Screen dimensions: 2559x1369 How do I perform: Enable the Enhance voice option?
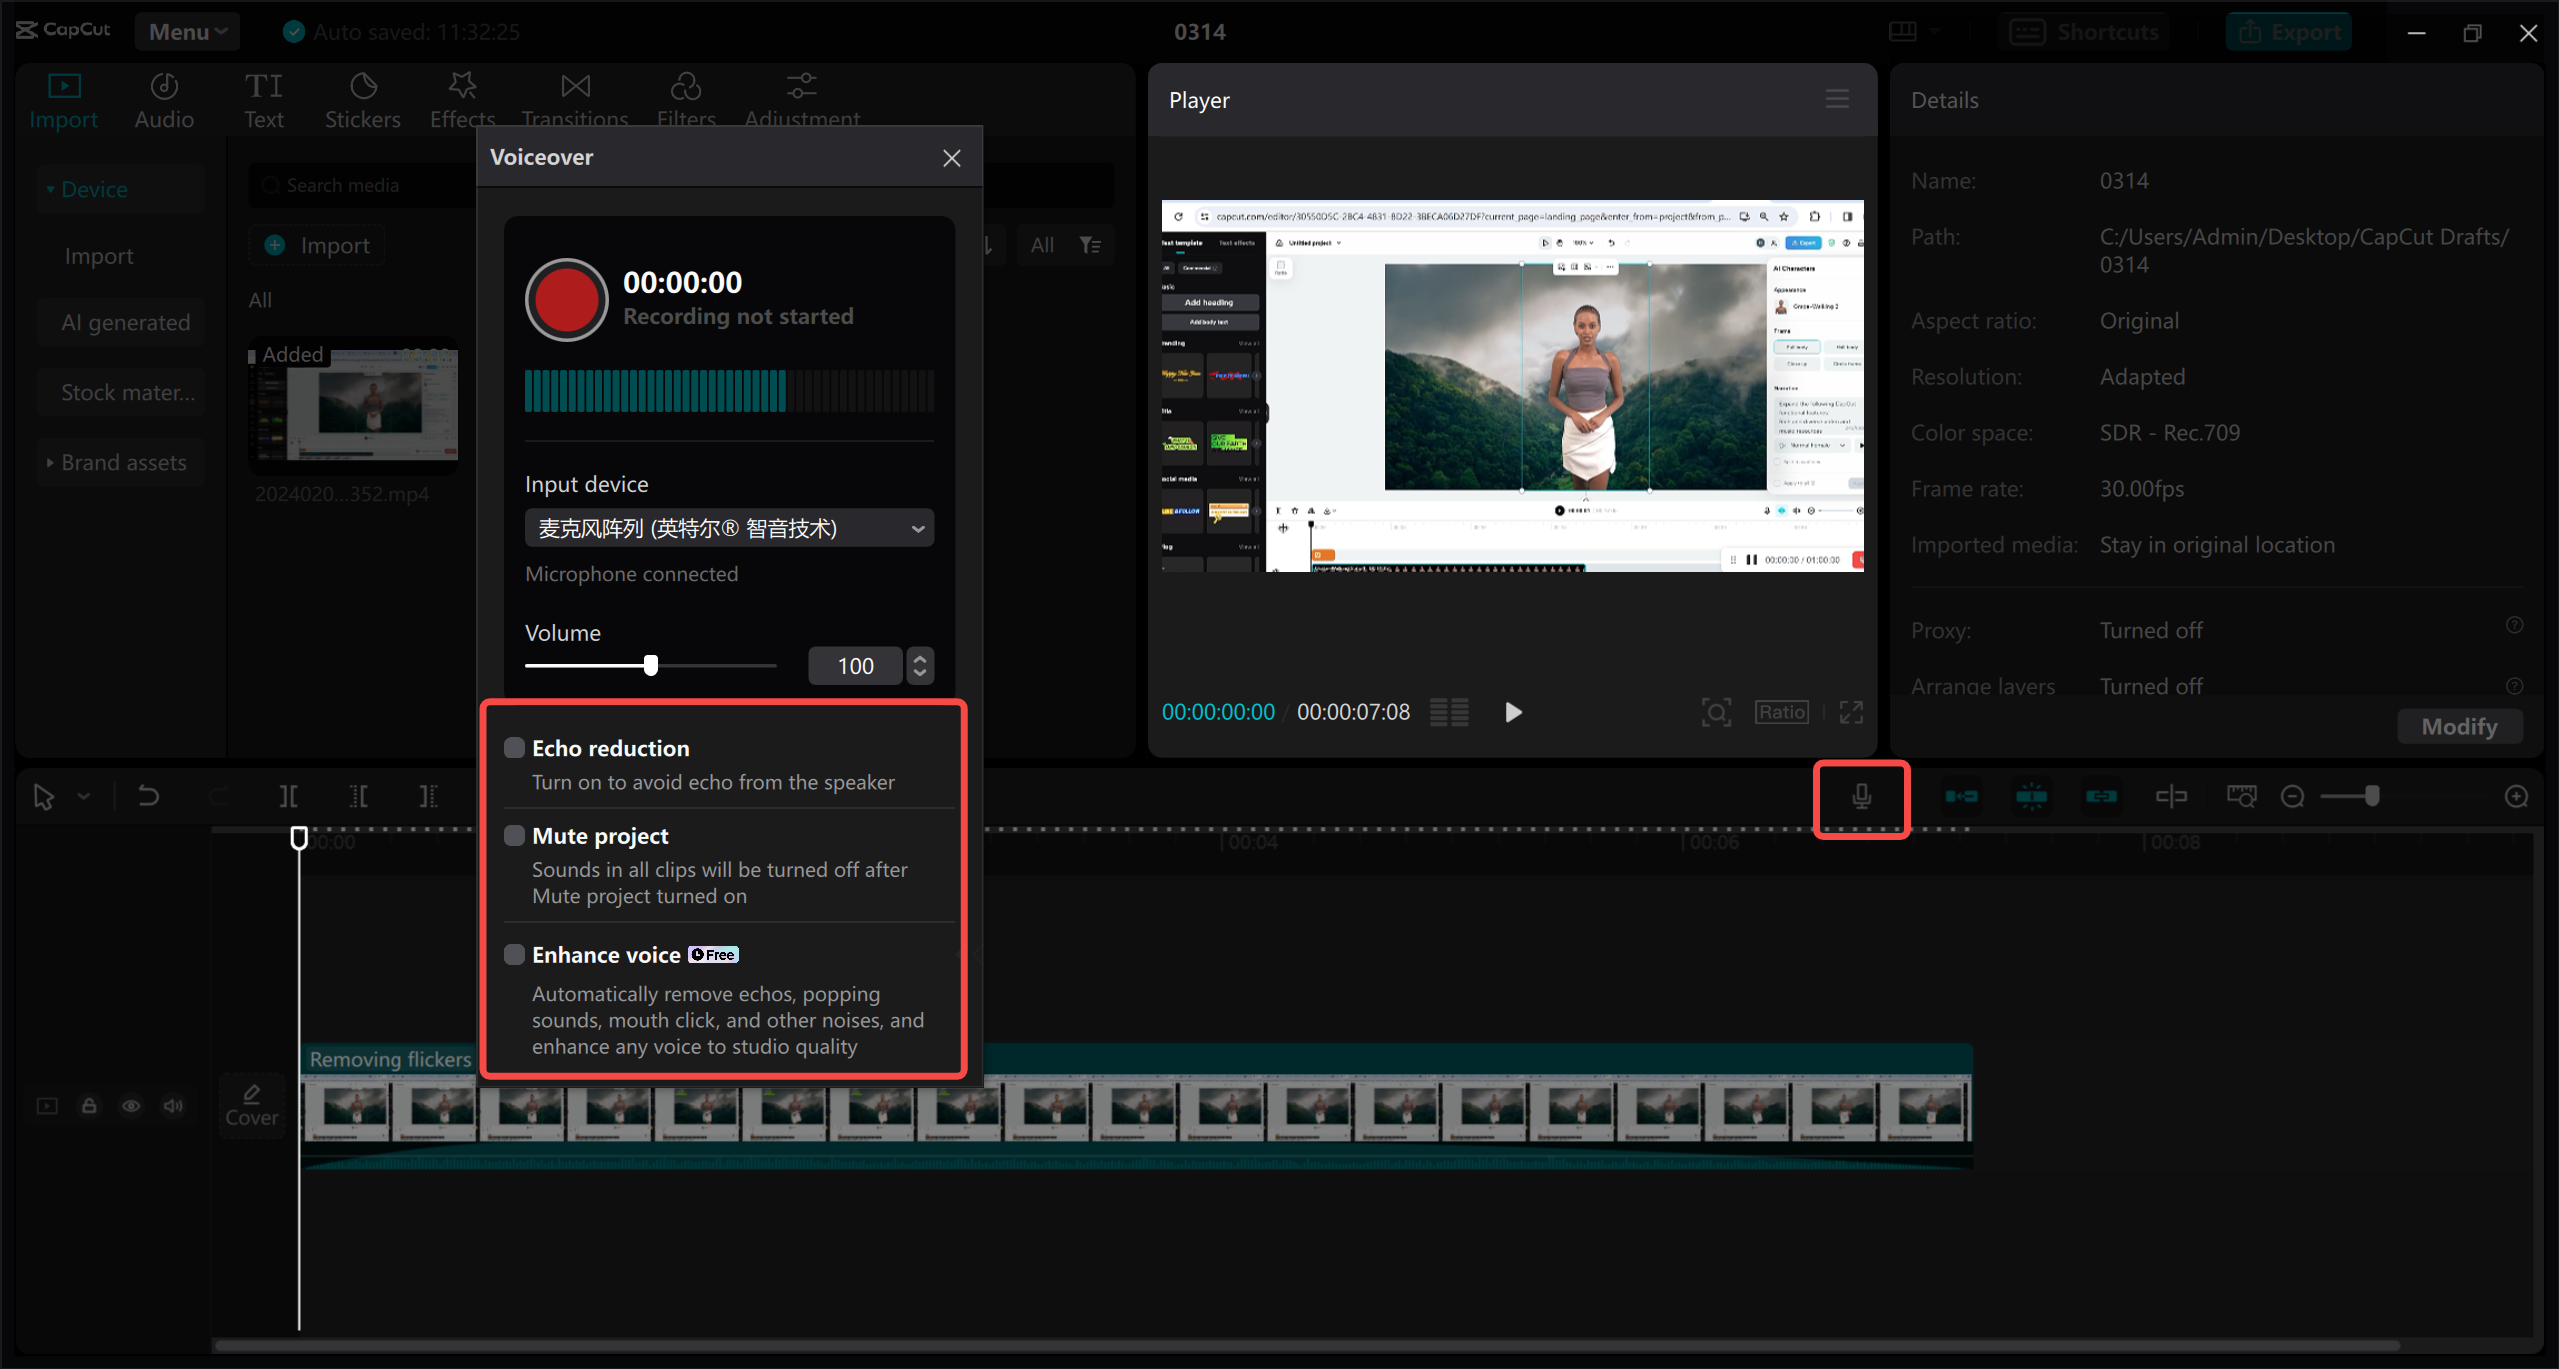tap(515, 954)
